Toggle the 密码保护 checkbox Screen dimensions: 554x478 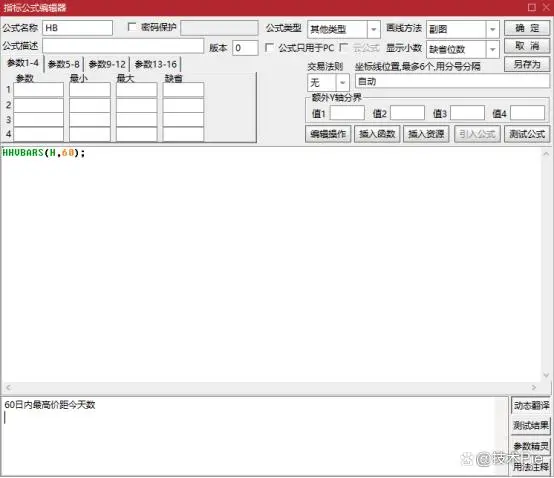[x=132, y=27]
